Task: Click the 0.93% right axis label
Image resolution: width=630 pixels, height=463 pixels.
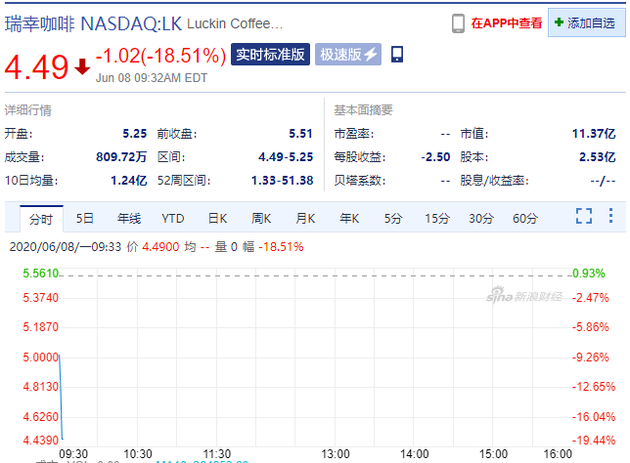Action: pyautogui.click(x=589, y=273)
